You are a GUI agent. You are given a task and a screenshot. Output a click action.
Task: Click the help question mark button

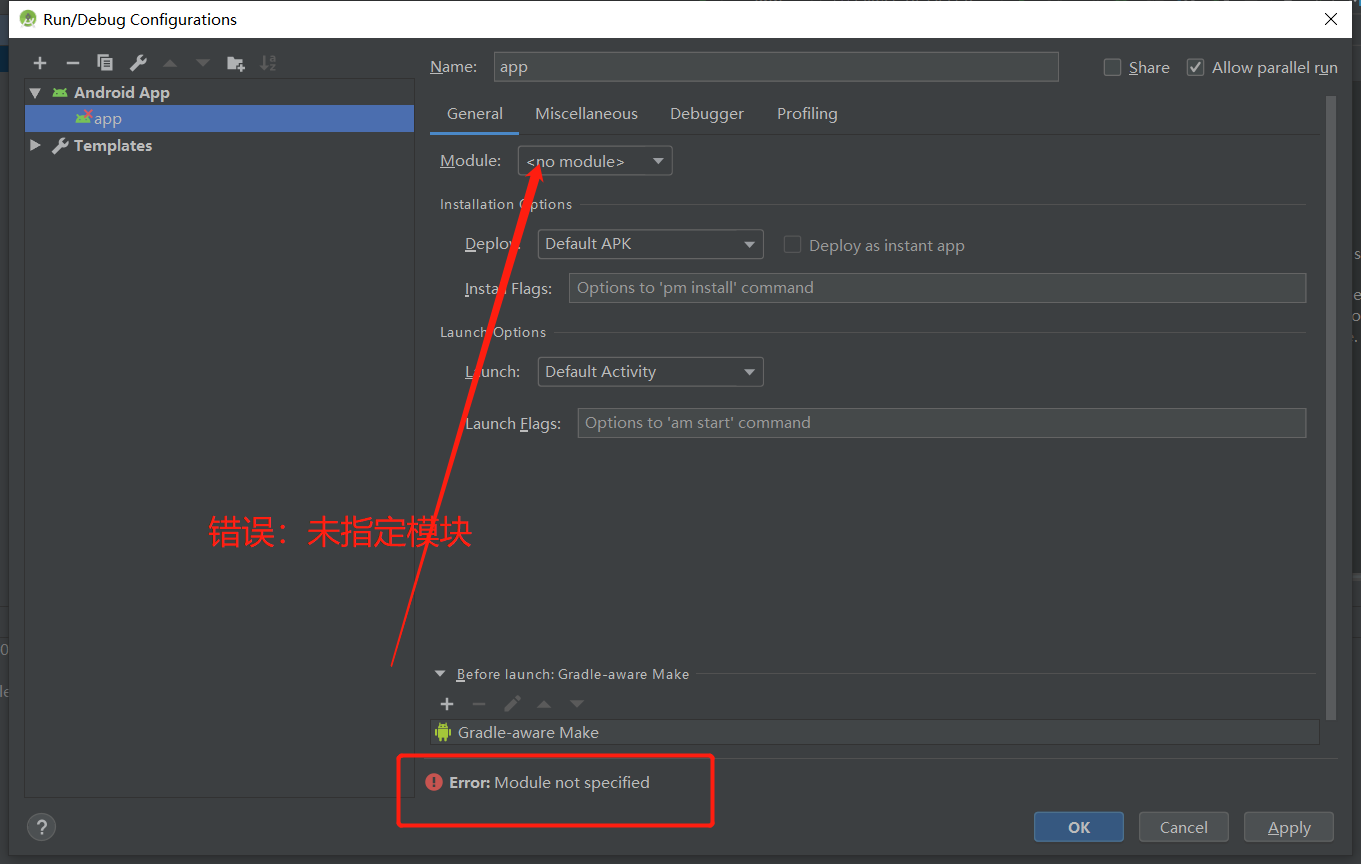[41, 827]
